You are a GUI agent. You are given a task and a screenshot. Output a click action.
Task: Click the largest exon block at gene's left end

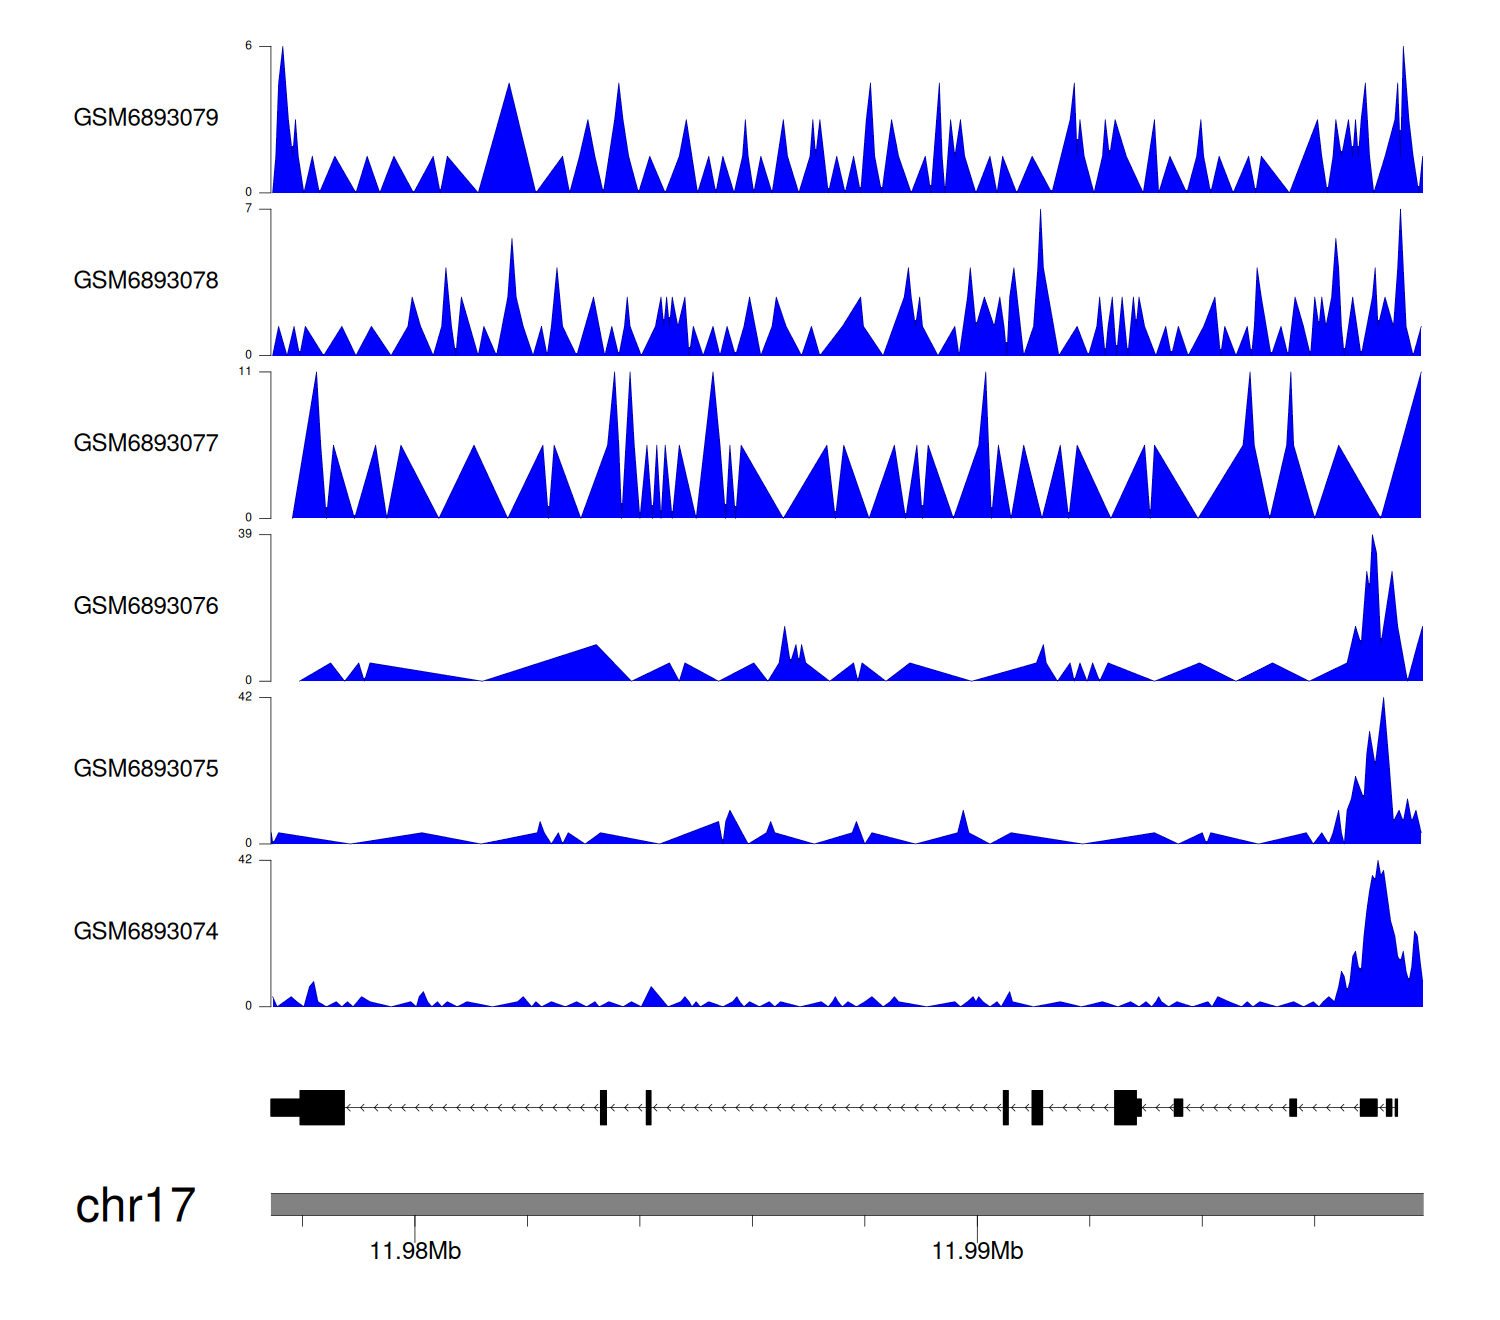pyautogui.click(x=322, y=1107)
